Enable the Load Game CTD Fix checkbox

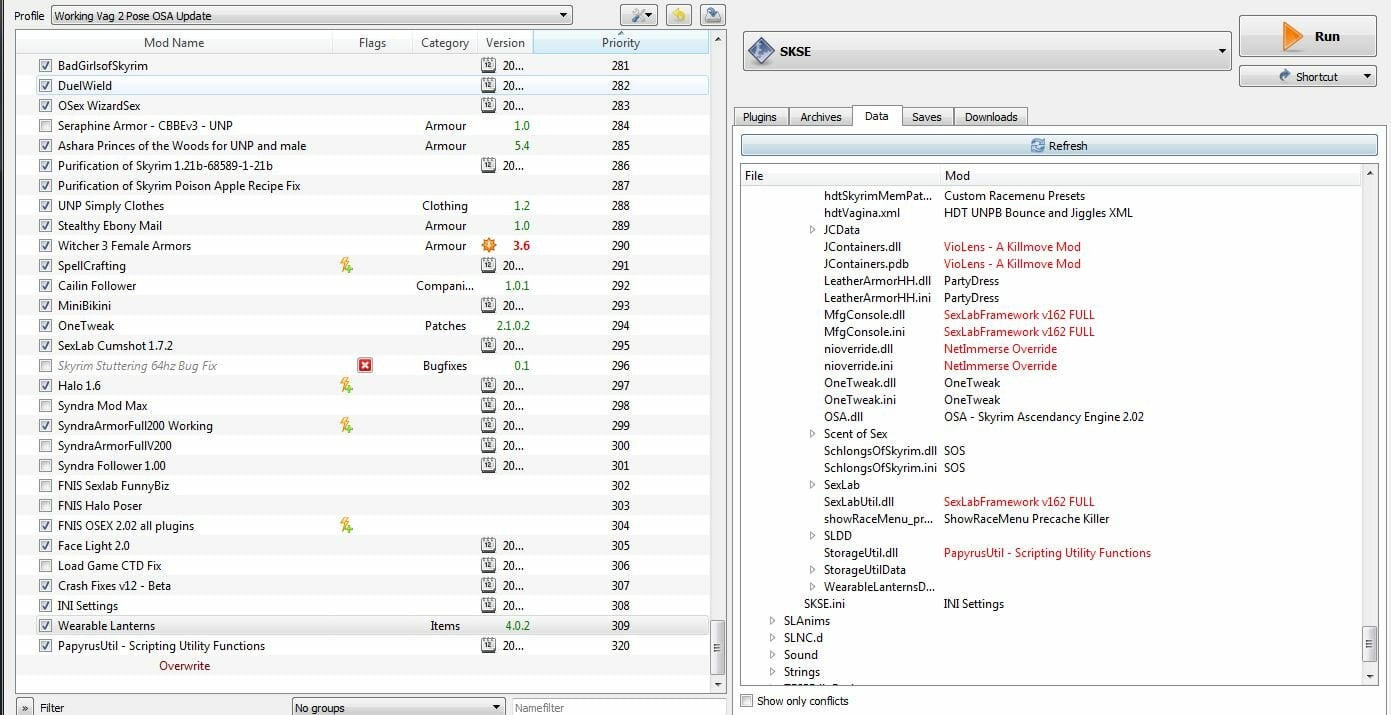45,566
